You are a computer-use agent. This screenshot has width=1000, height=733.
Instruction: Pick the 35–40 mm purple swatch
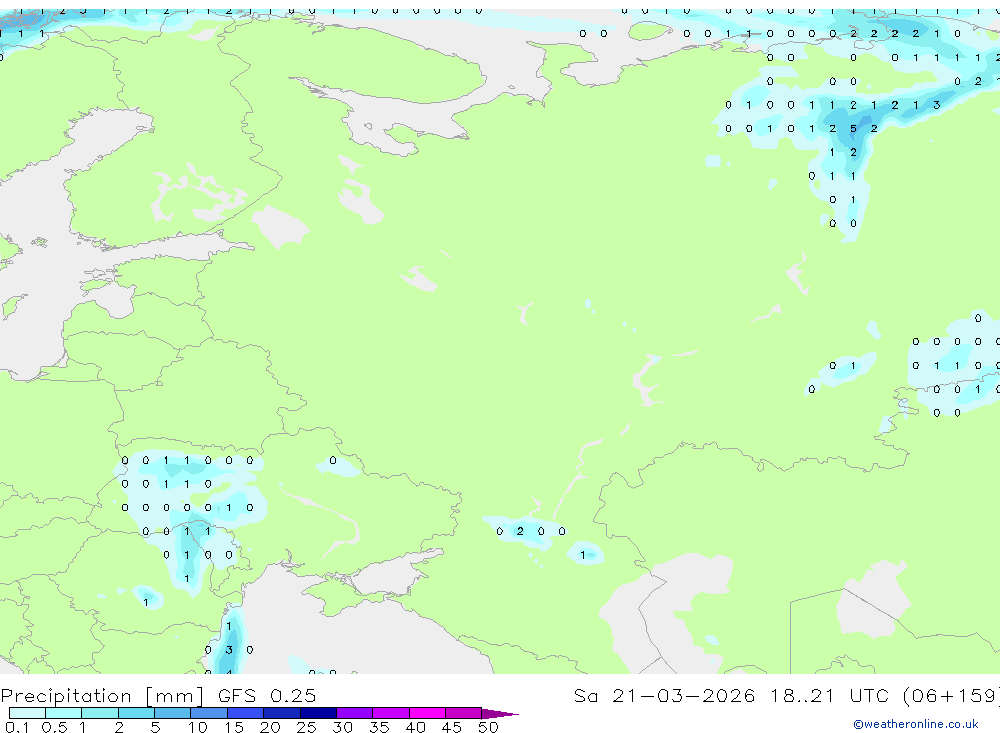coord(391,713)
